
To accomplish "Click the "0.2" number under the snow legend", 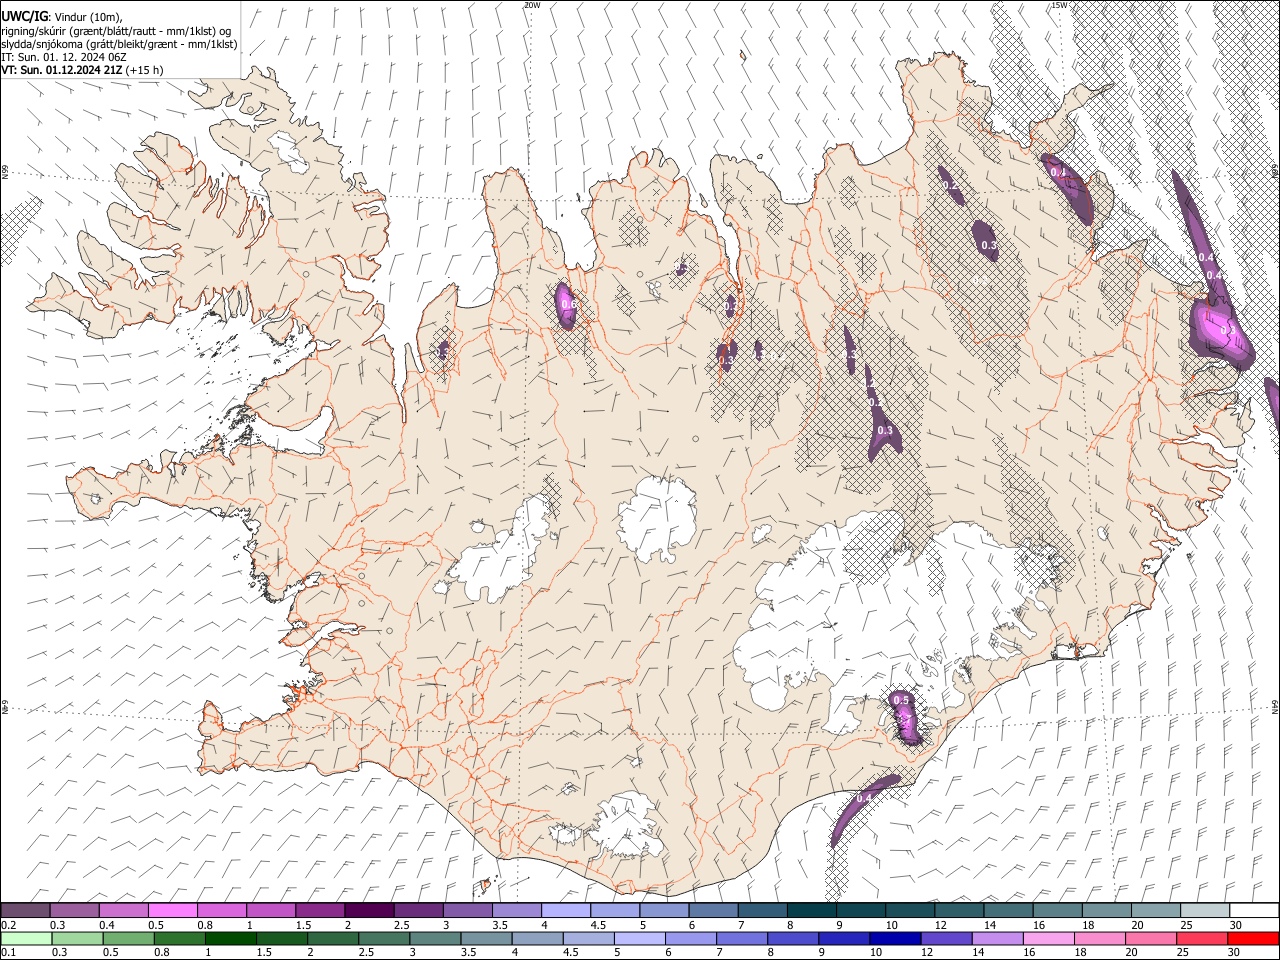I will (x=11, y=925).
